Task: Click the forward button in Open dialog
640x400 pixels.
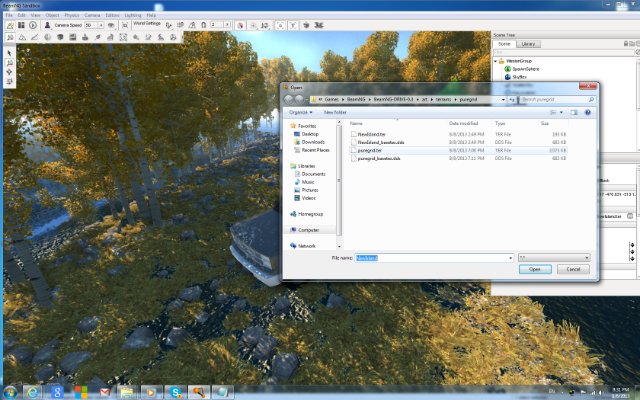Action: [x=299, y=99]
